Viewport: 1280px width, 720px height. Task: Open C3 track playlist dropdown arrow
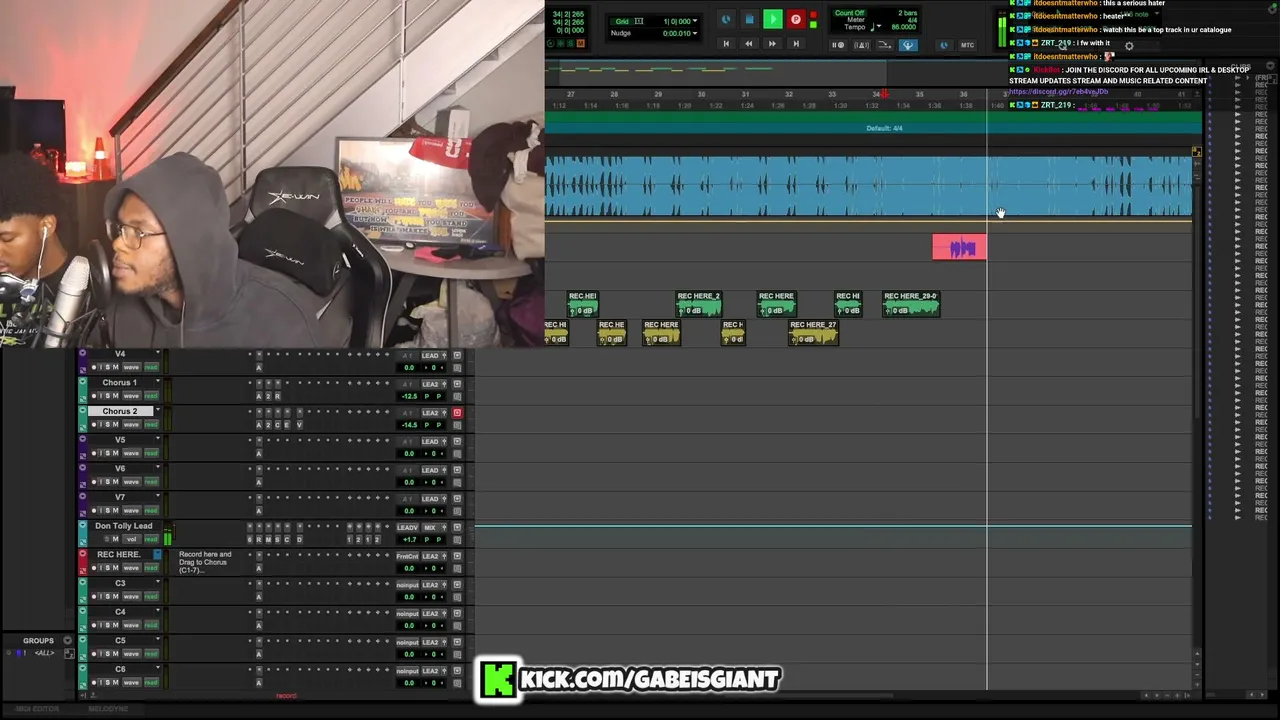(x=158, y=581)
